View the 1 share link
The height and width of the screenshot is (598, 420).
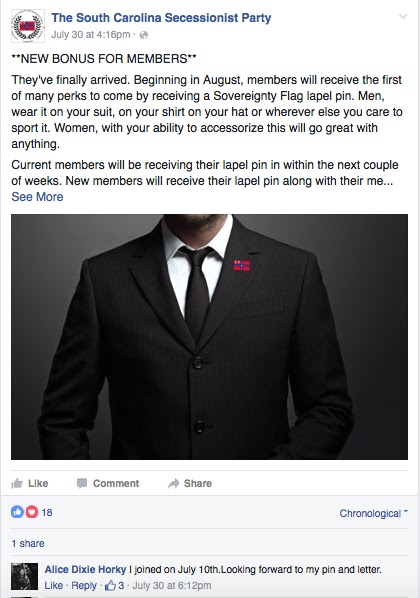(28, 543)
